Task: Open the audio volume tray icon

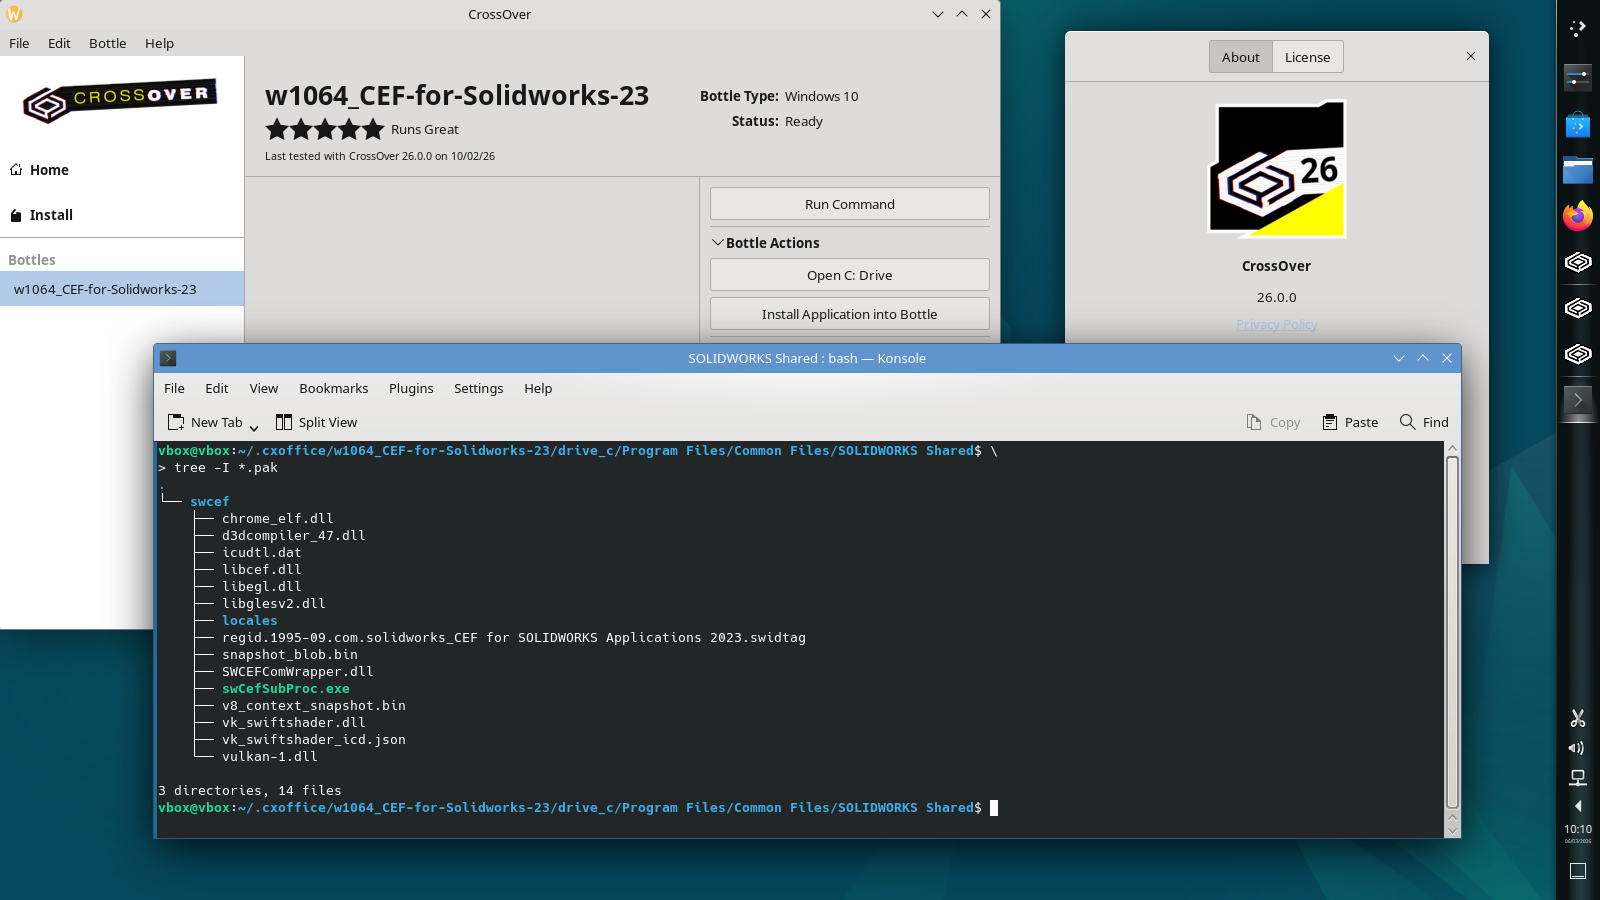Action: pos(1578,748)
